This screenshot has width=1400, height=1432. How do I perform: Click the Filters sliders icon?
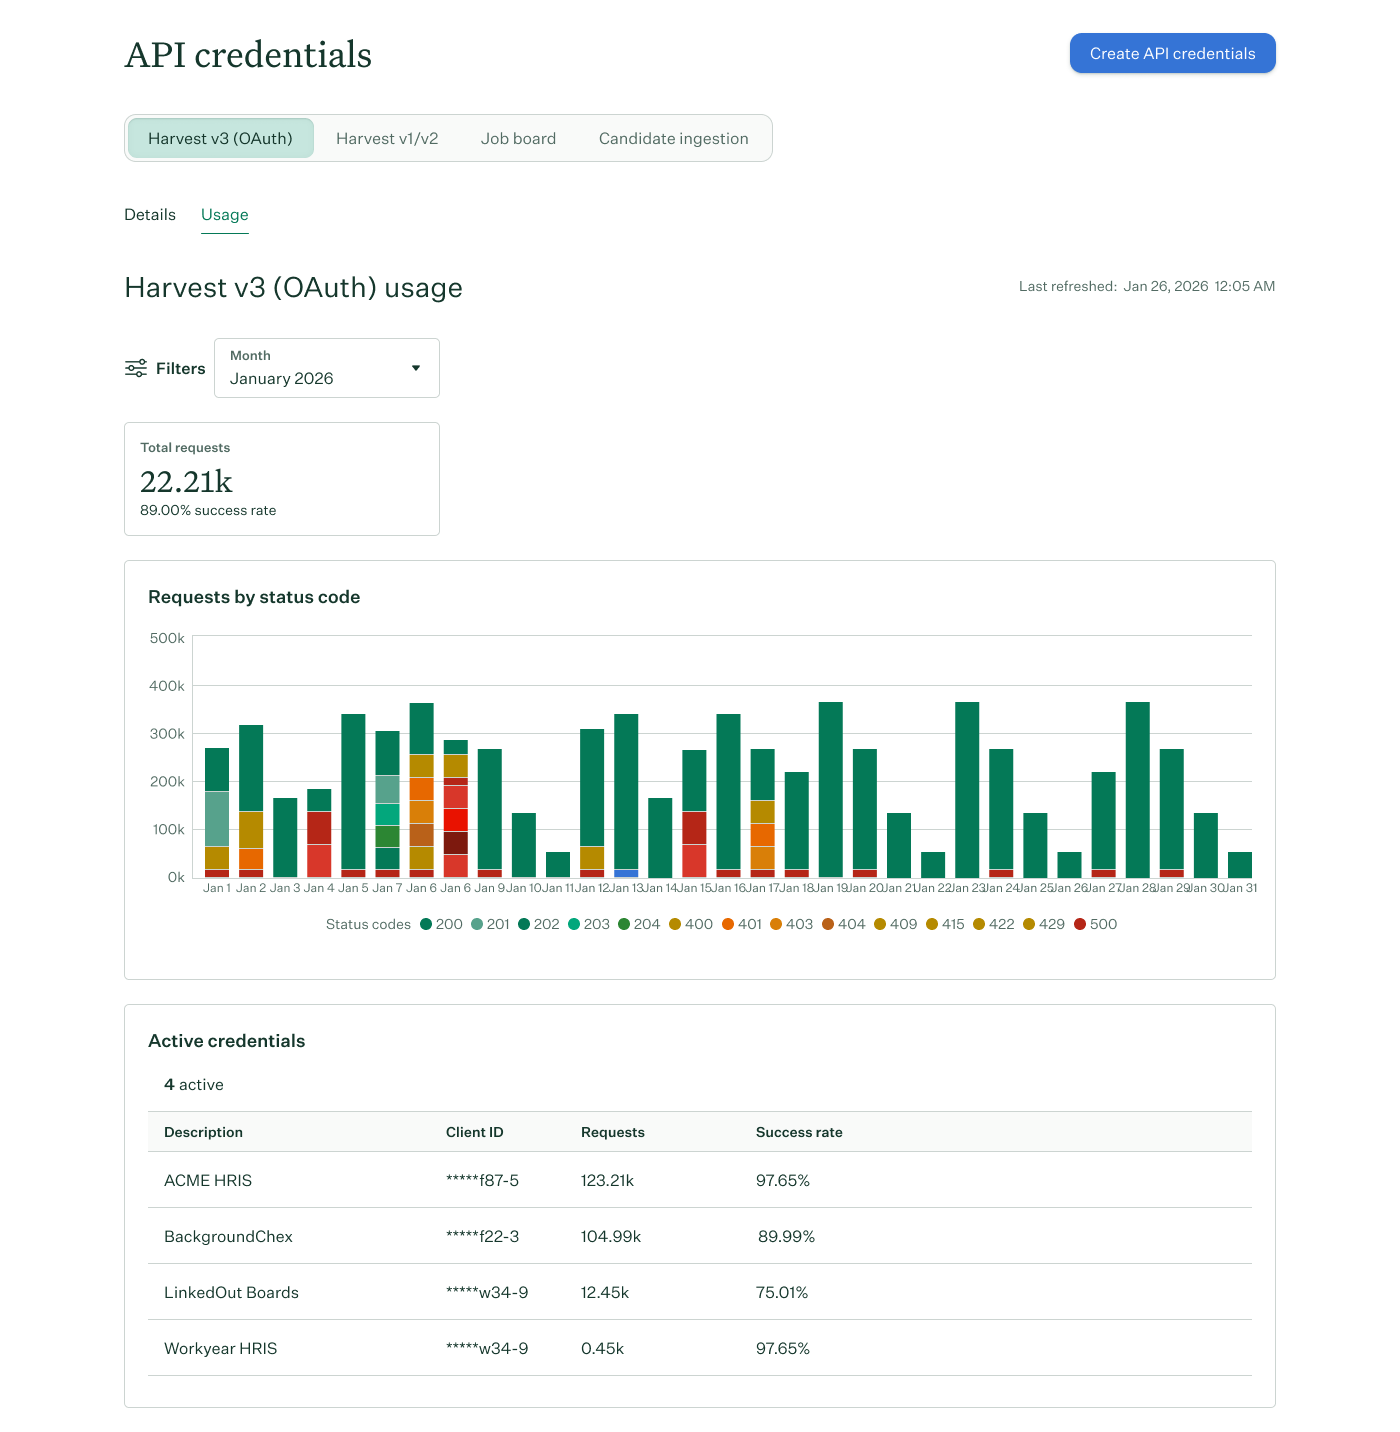(136, 368)
